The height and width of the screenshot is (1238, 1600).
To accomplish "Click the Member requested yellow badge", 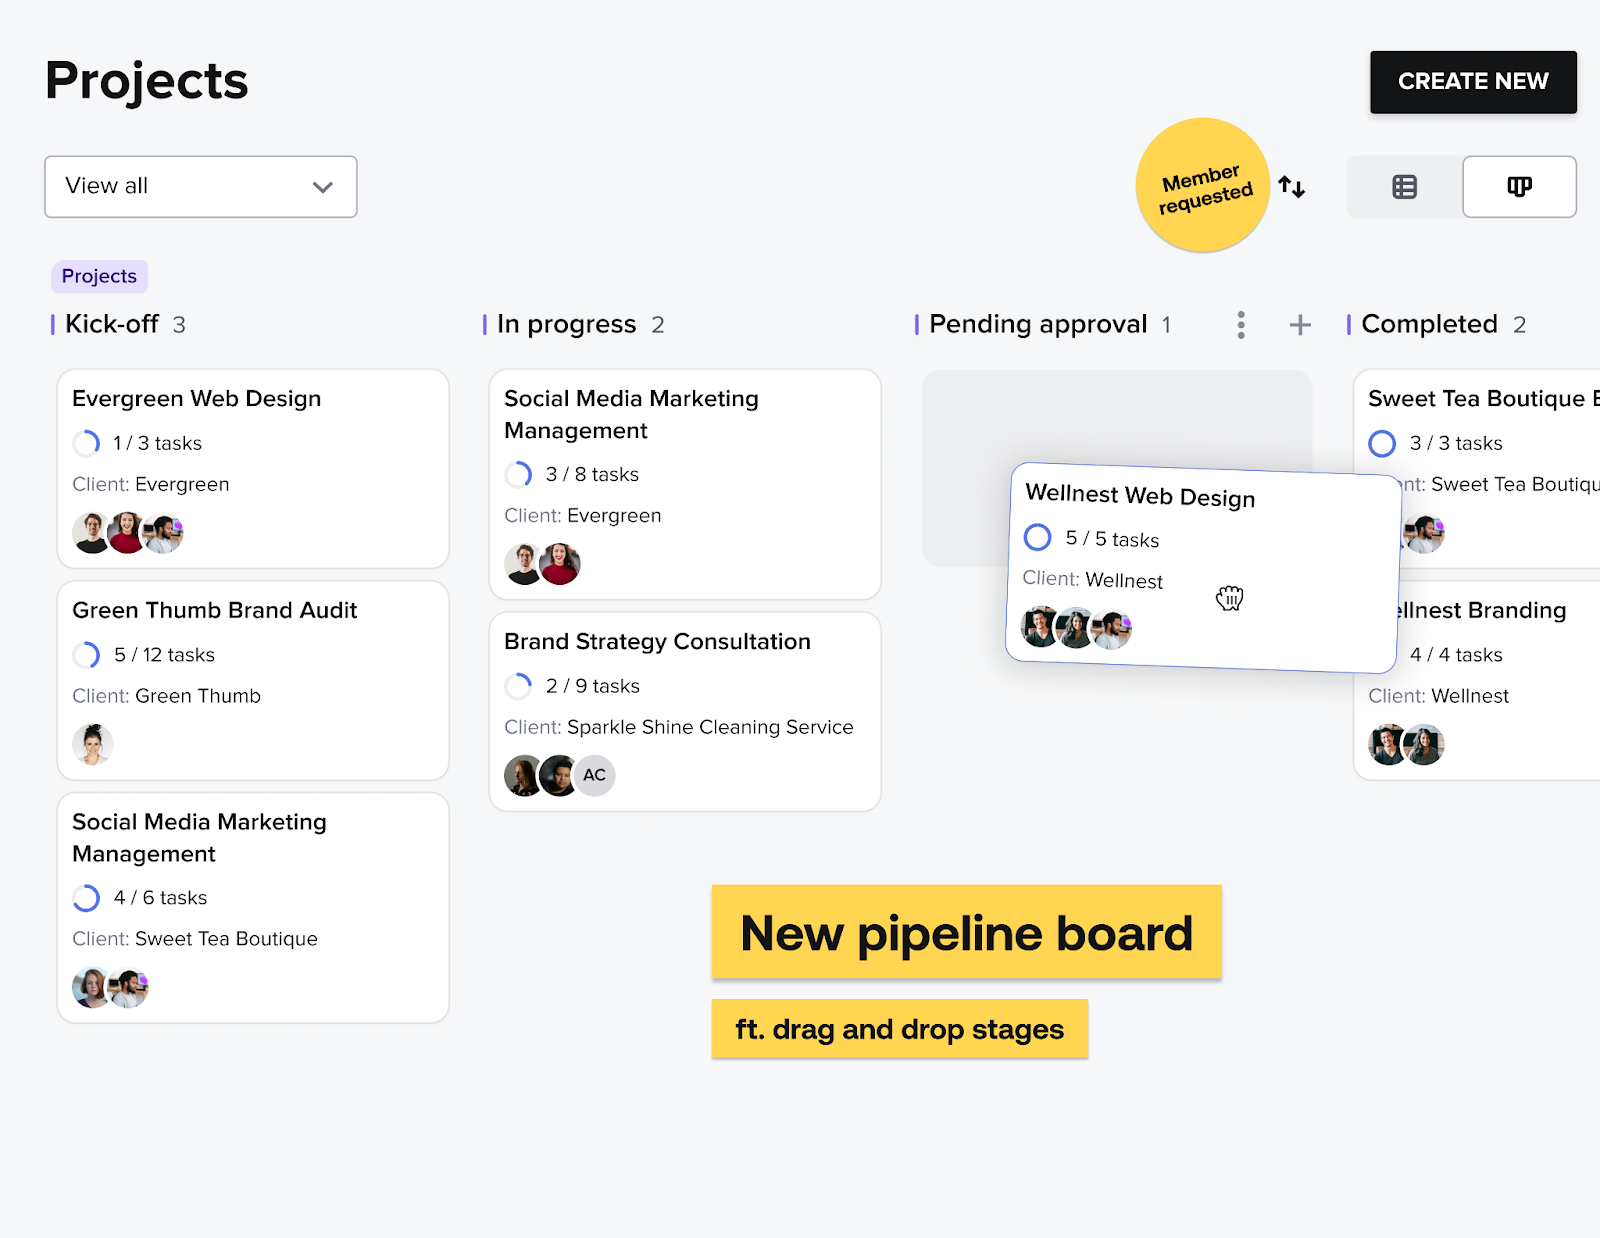I will (x=1203, y=186).
